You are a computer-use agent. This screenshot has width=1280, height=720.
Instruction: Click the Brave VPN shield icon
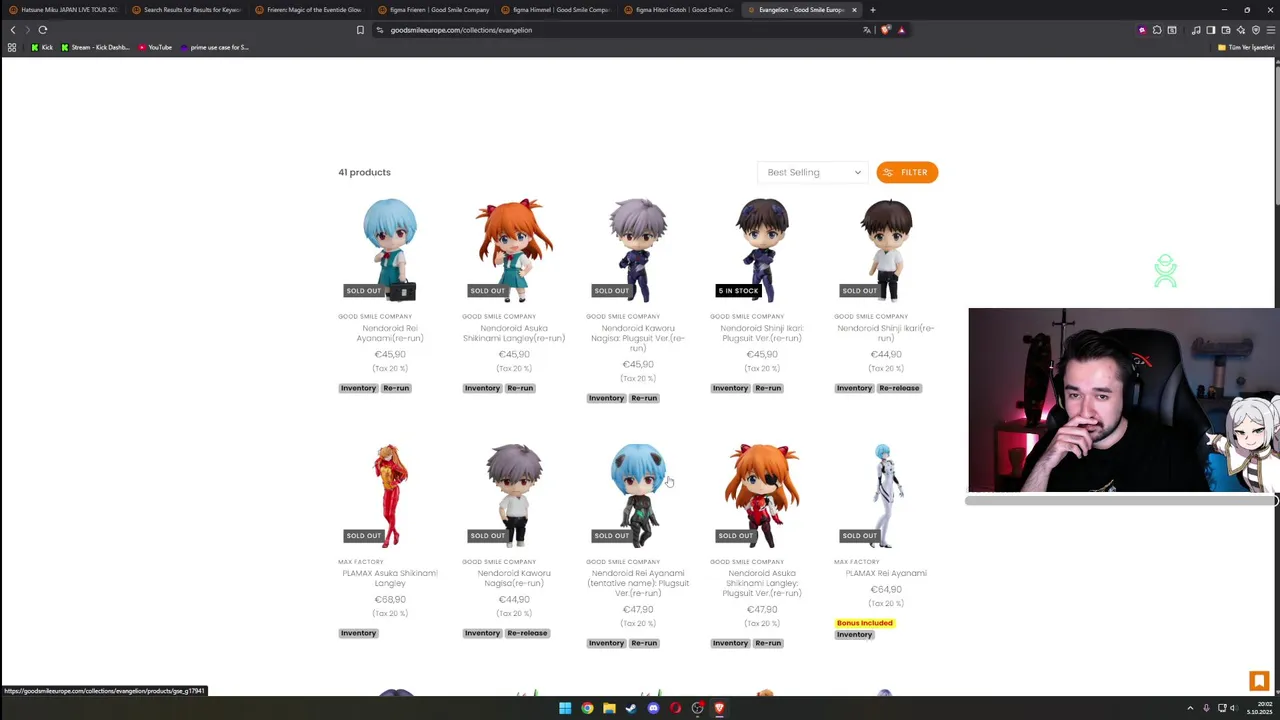(1256, 30)
